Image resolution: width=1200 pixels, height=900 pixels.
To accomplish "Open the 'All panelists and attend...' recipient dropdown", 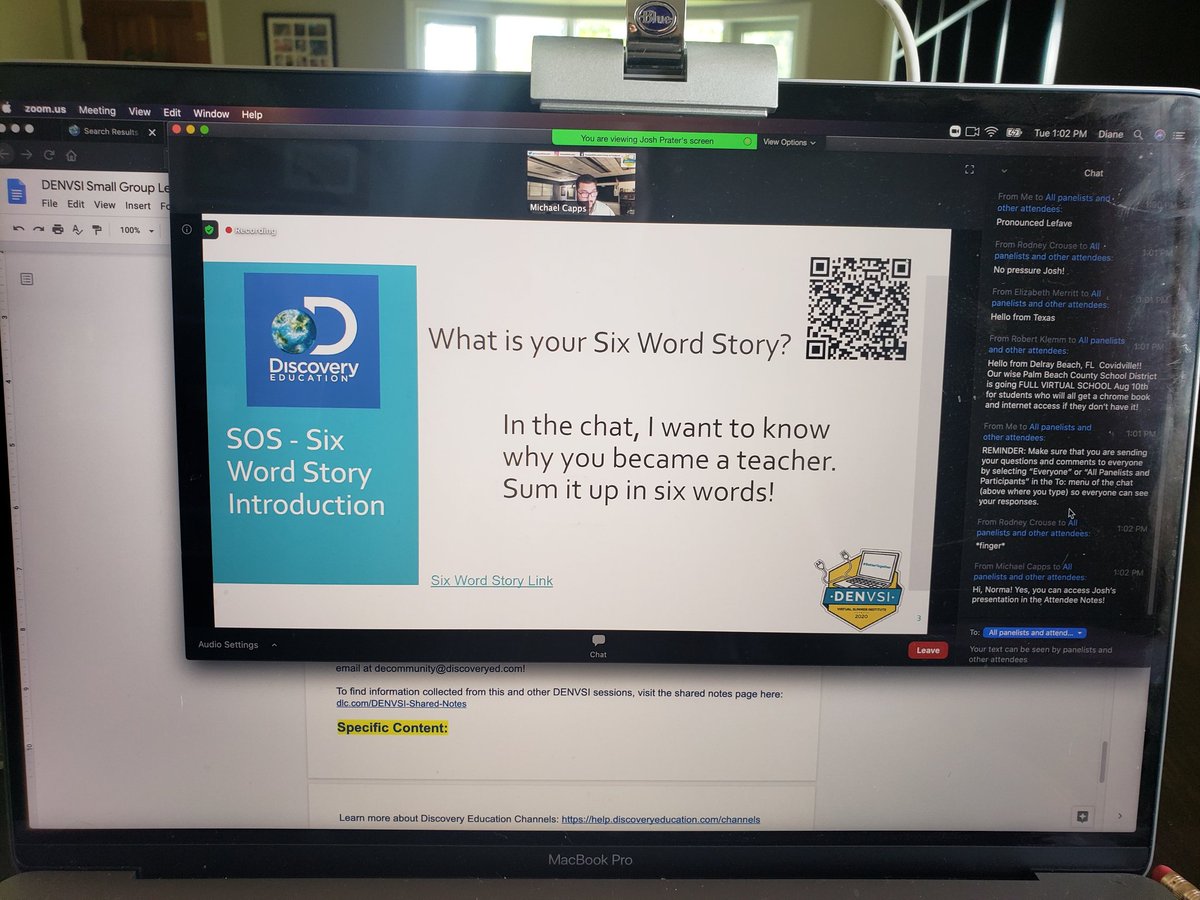I will 1035,633.
